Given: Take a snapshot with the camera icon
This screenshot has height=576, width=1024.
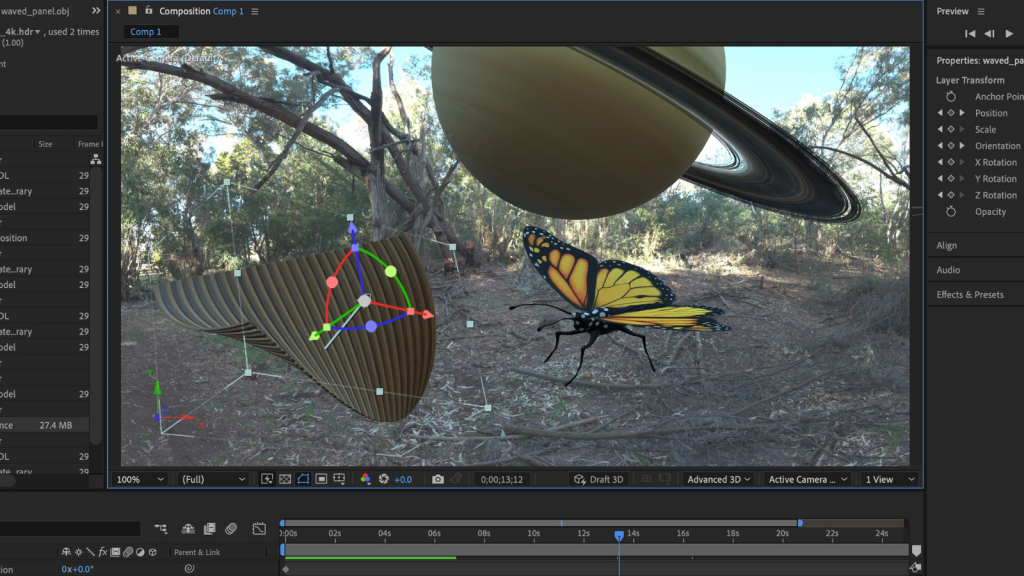Looking at the screenshot, I should [437, 480].
